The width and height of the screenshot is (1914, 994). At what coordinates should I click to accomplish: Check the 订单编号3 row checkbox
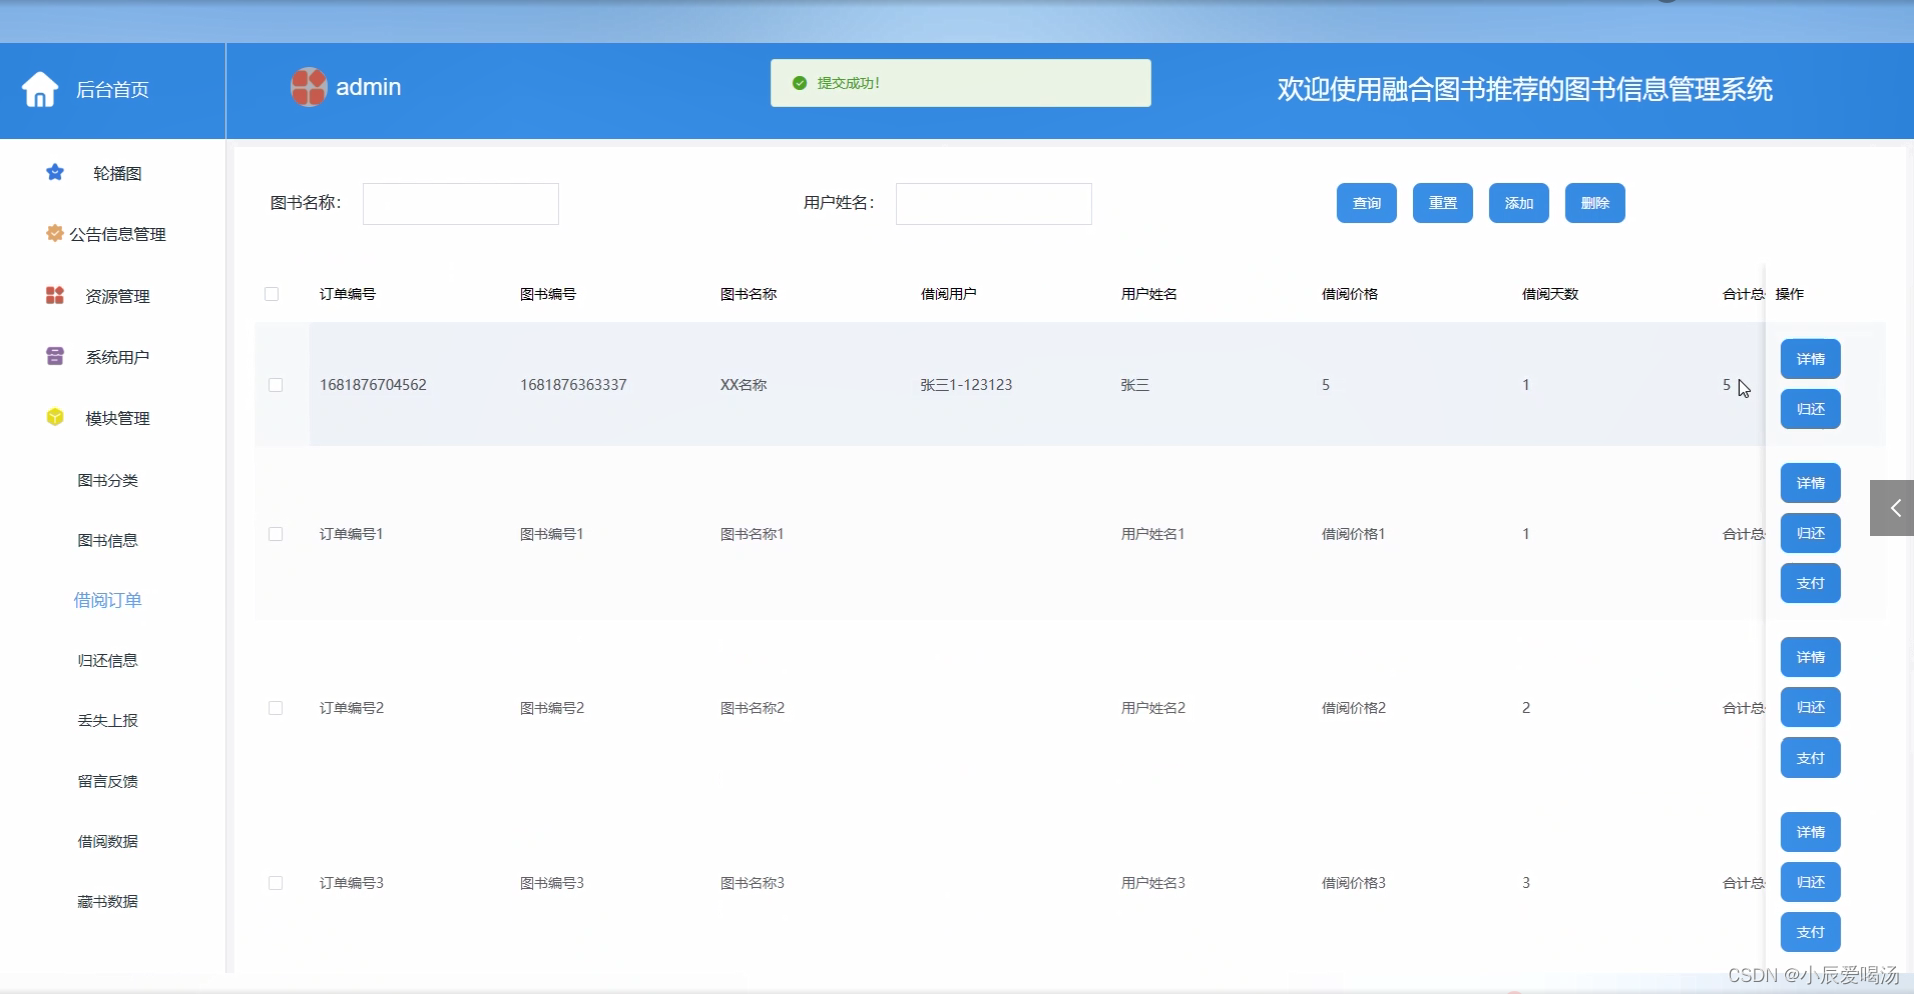click(275, 883)
